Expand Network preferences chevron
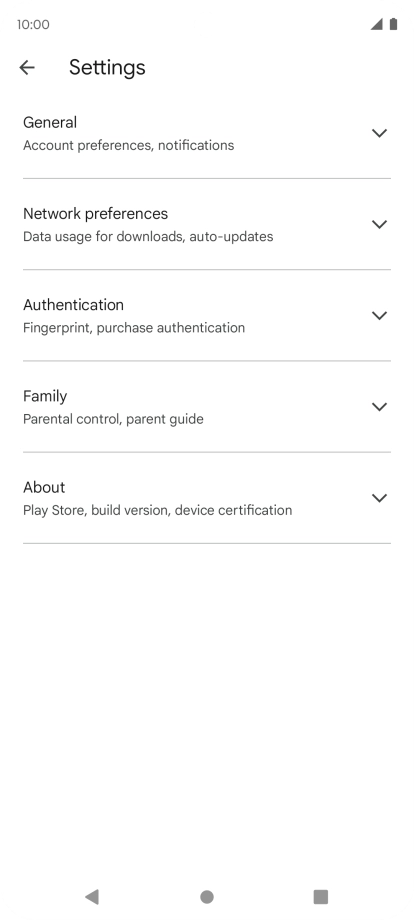414x920 pixels. click(379, 224)
